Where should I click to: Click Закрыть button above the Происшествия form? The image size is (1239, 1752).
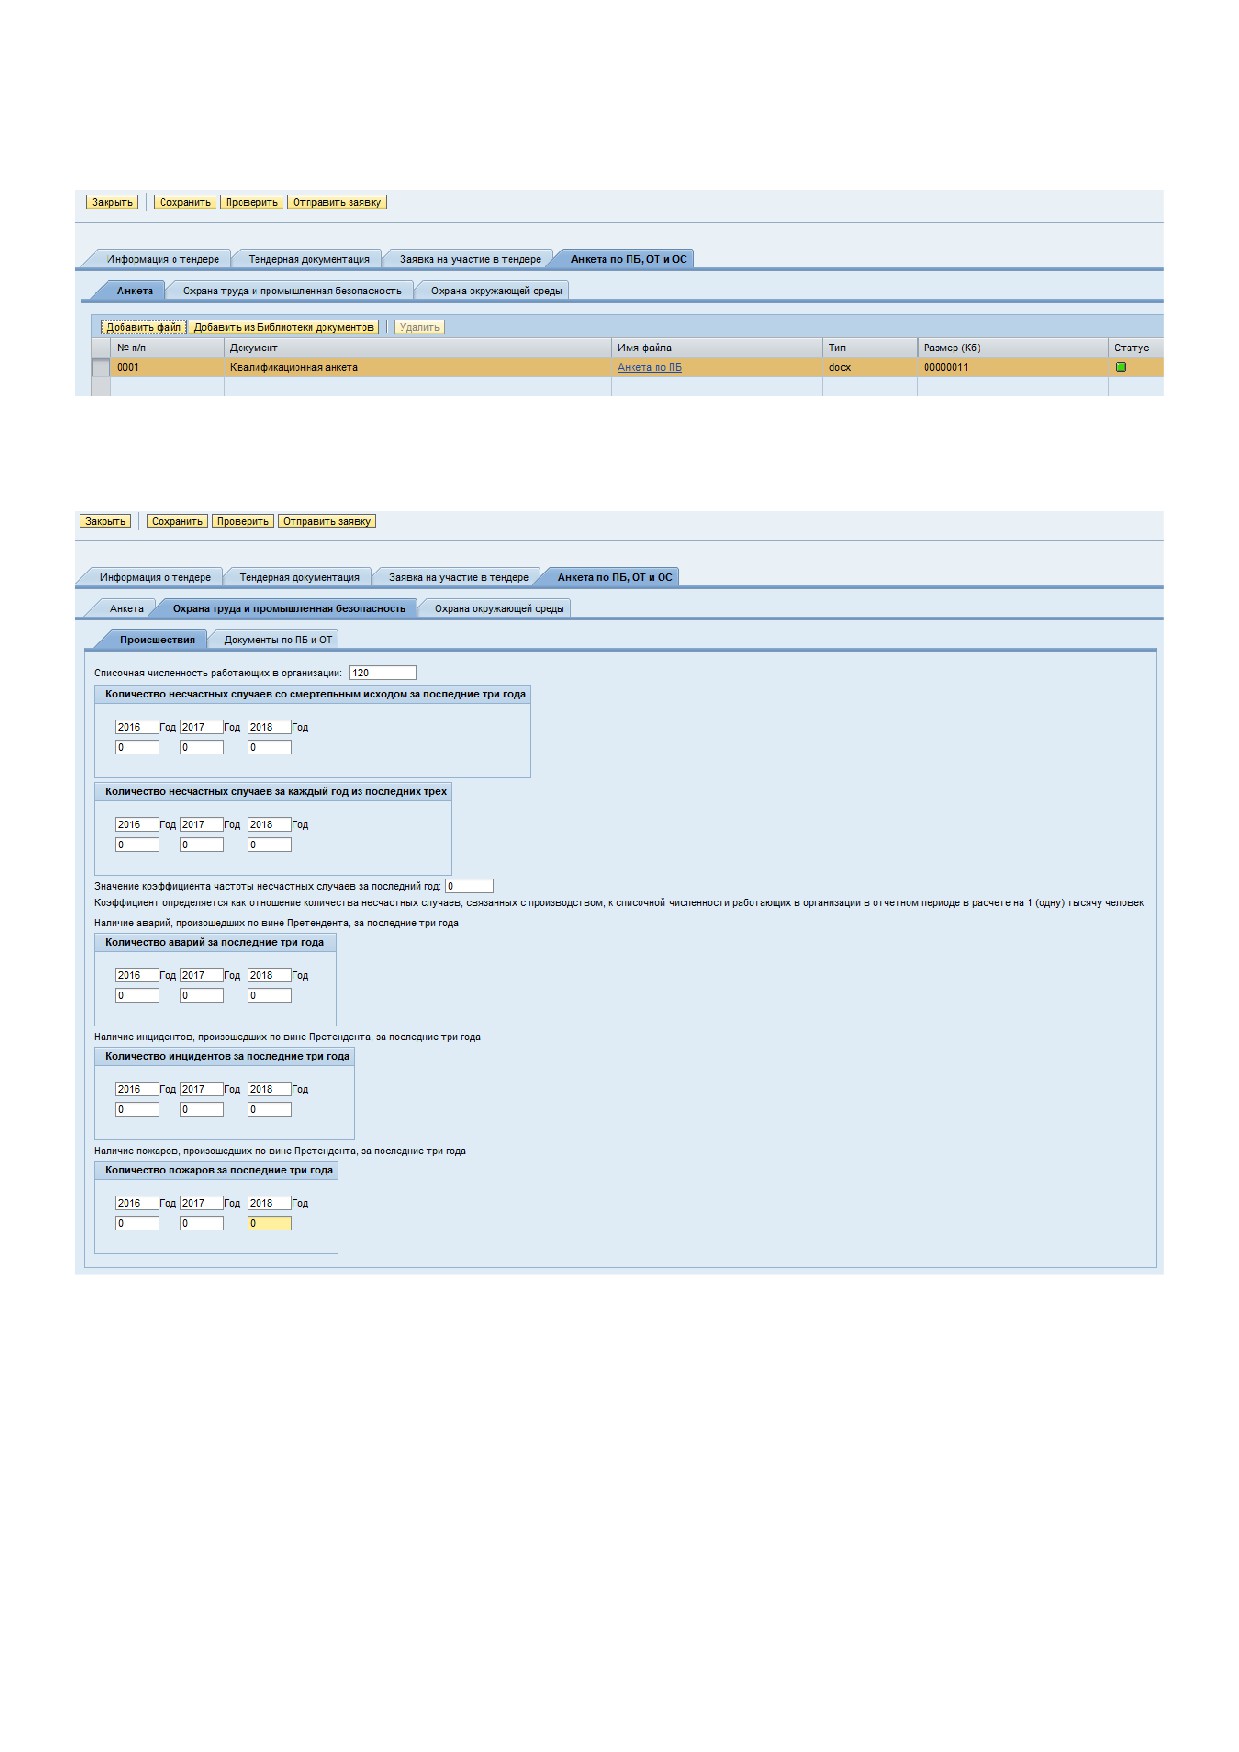pyautogui.click(x=105, y=521)
